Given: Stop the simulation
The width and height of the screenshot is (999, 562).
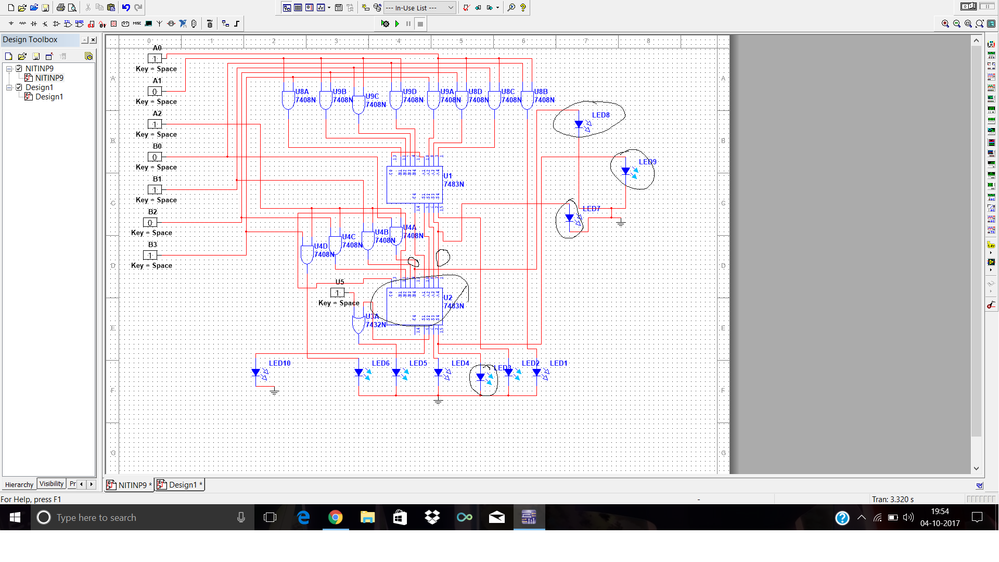Looking at the screenshot, I should 420,24.
